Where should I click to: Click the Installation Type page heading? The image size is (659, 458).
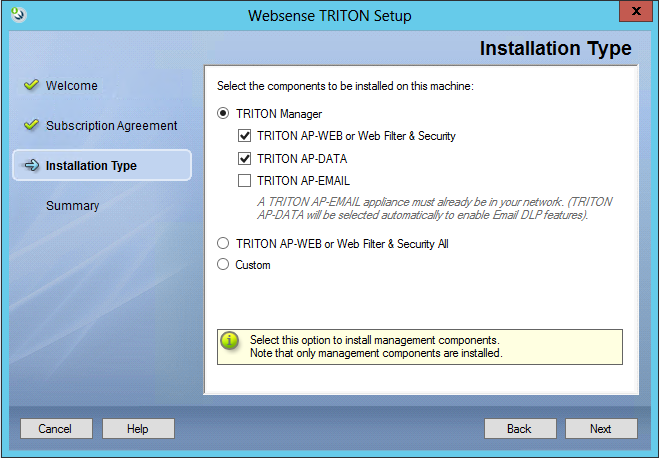[556, 48]
